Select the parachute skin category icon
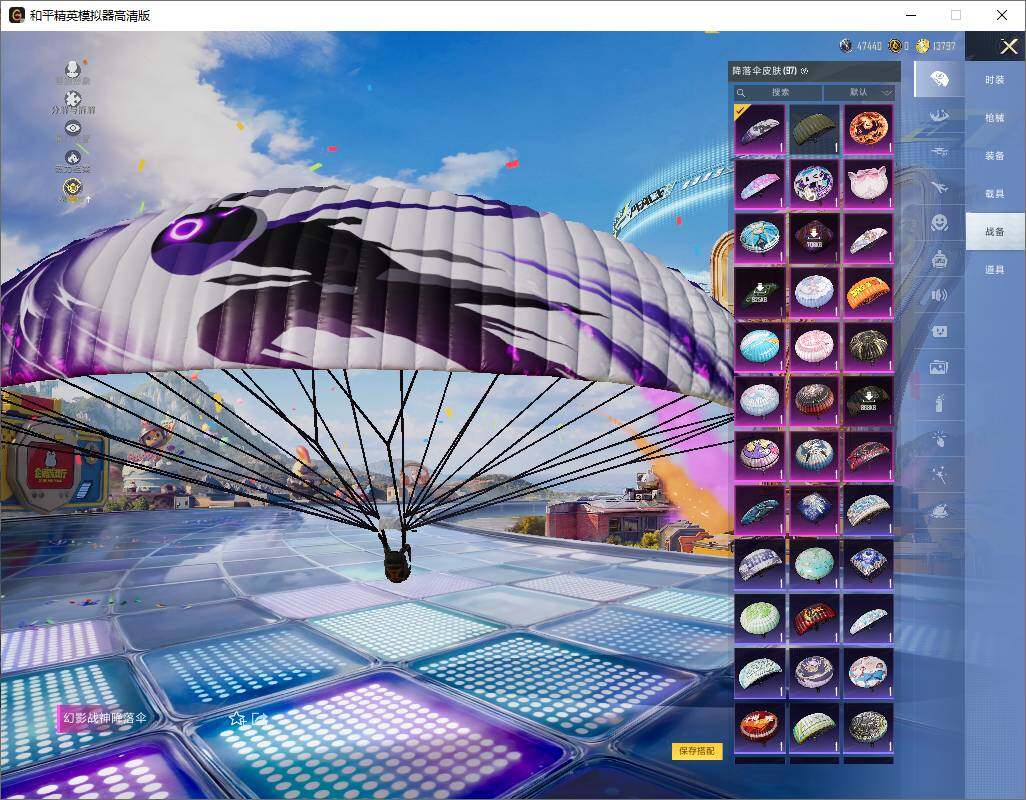The width and height of the screenshot is (1026, 800). pyautogui.click(x=939, y=79)
